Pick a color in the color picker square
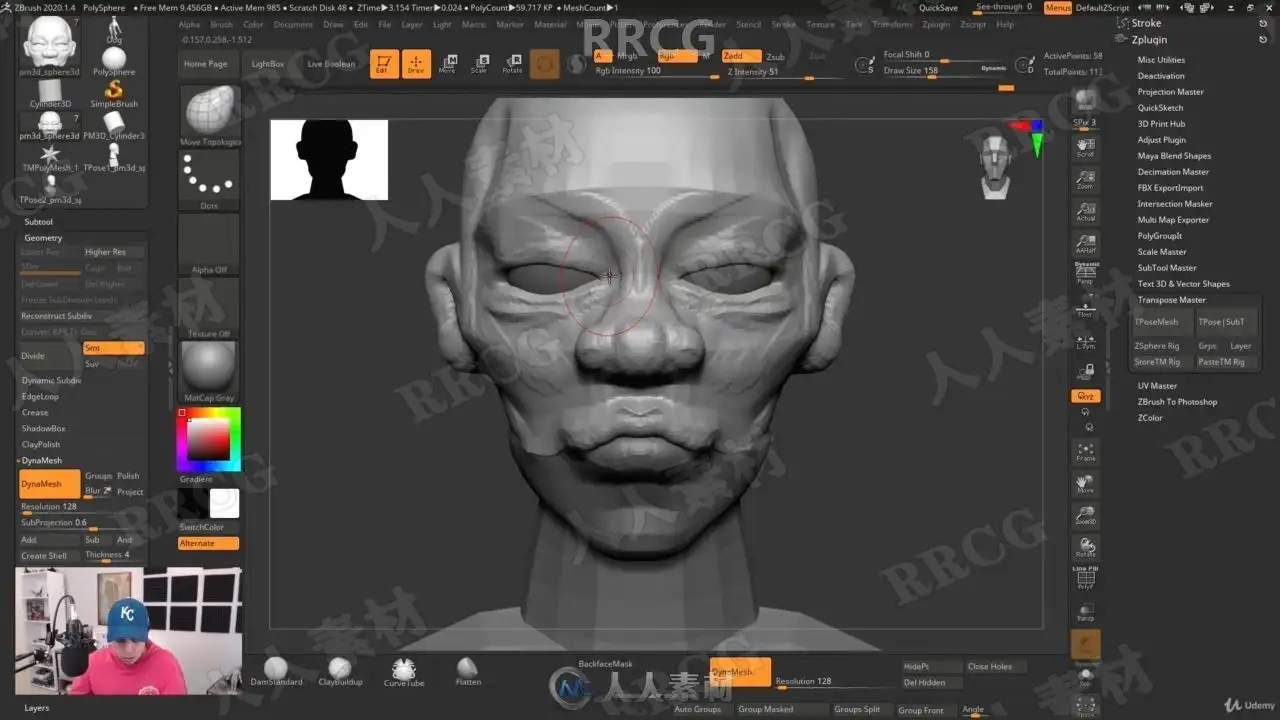Viewport: 1280px width, 720px height. click(x=208, y=438)
